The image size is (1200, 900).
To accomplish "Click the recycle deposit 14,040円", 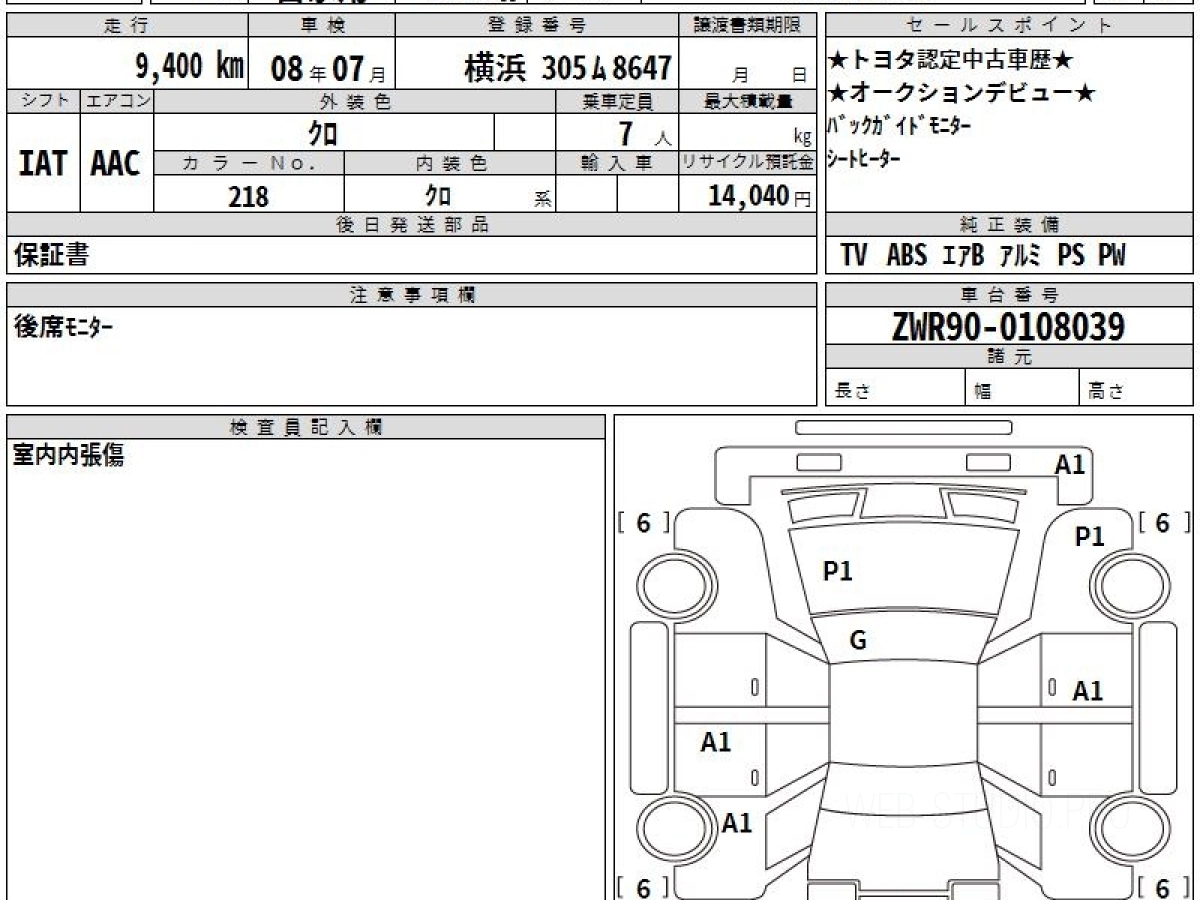I will 759,195.
